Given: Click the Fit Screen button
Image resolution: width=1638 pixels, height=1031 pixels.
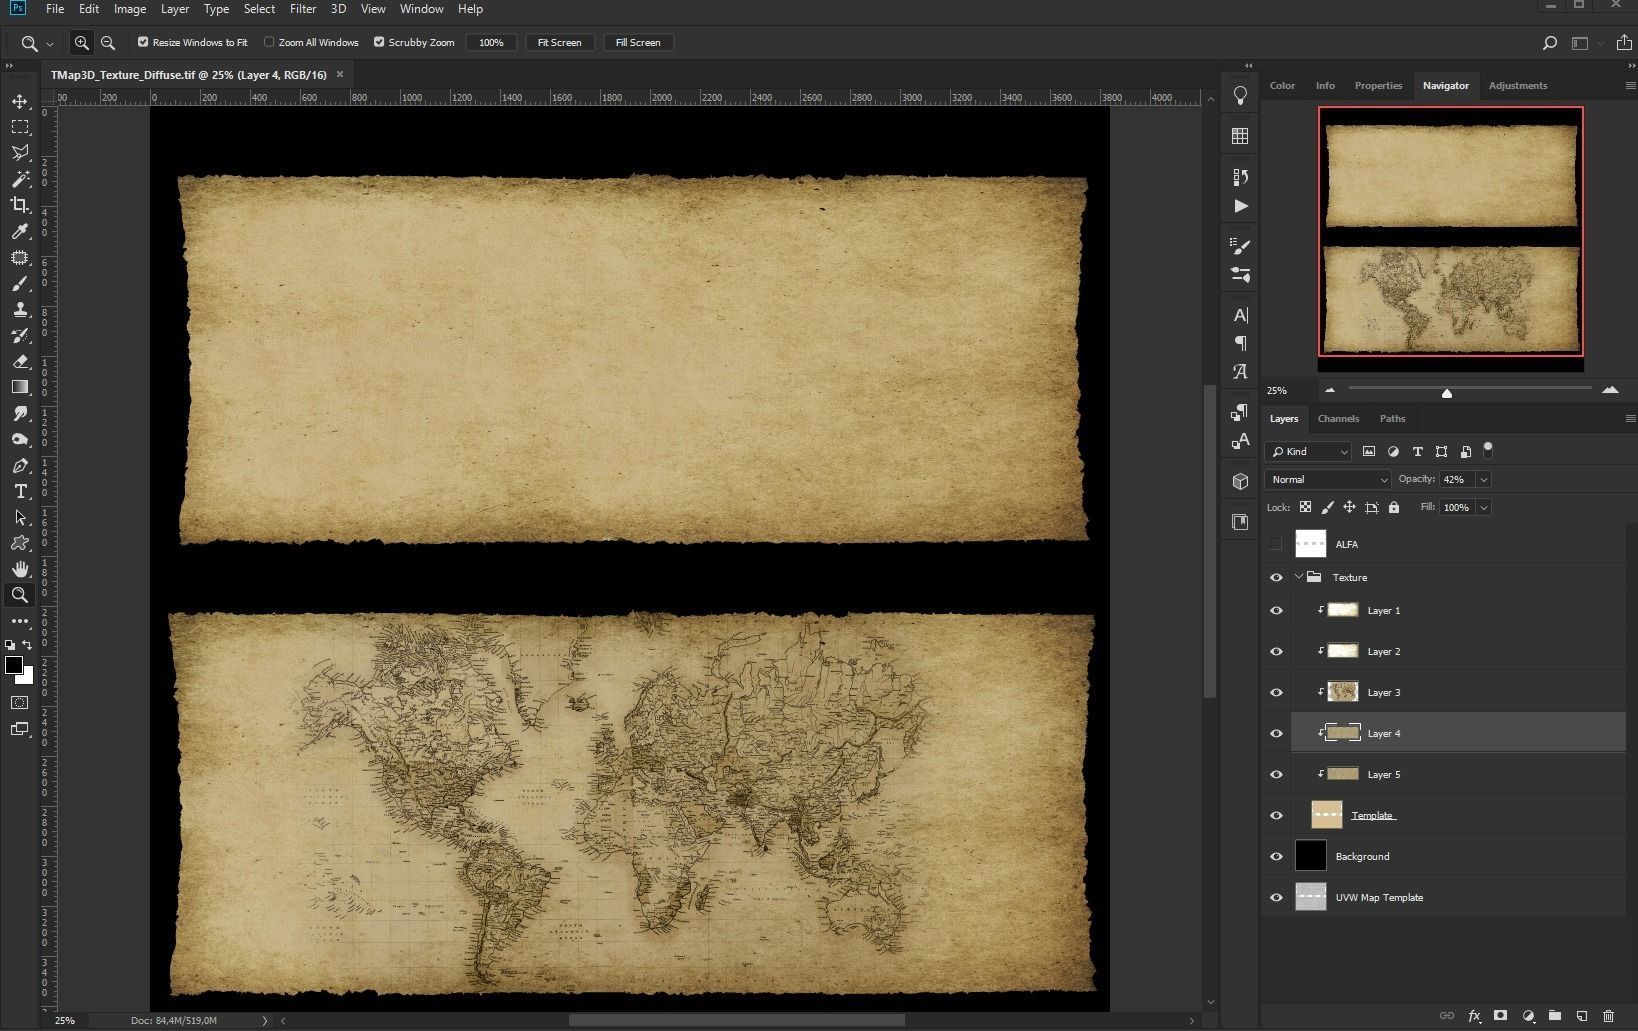Looking at the screenshot, I should tap(559, 43).
